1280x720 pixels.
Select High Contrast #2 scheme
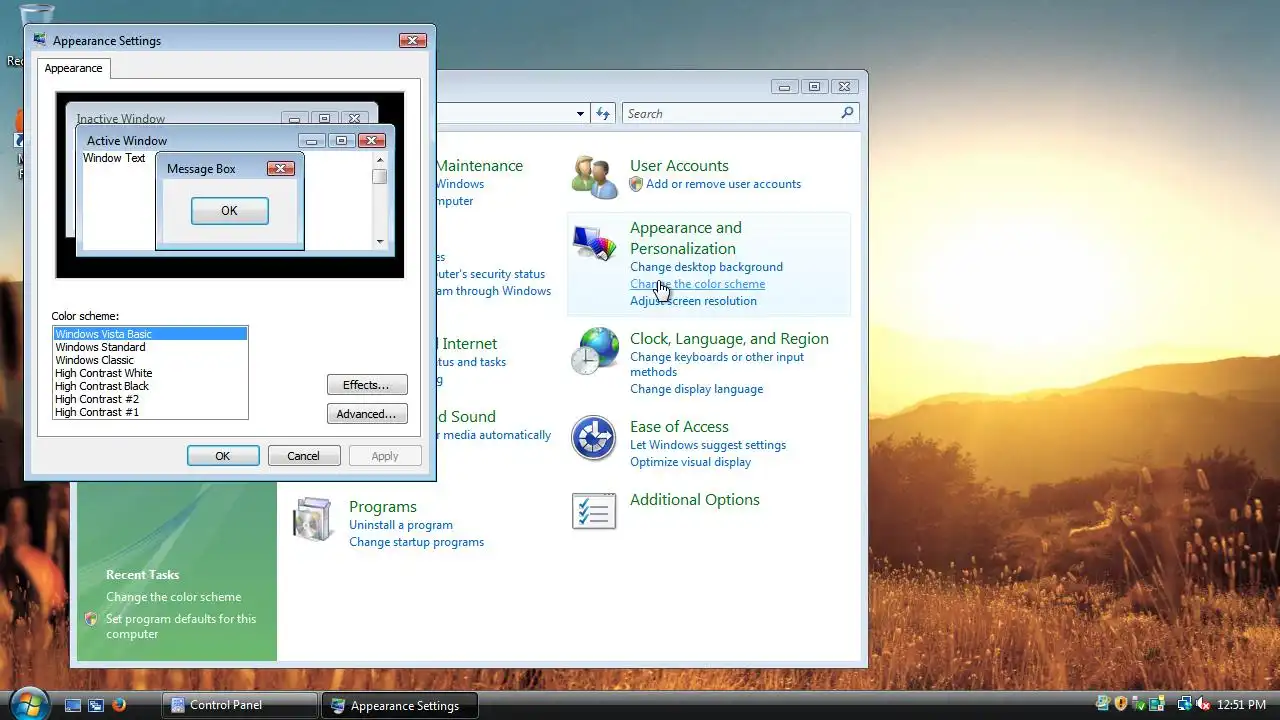[x=150, y=399]
